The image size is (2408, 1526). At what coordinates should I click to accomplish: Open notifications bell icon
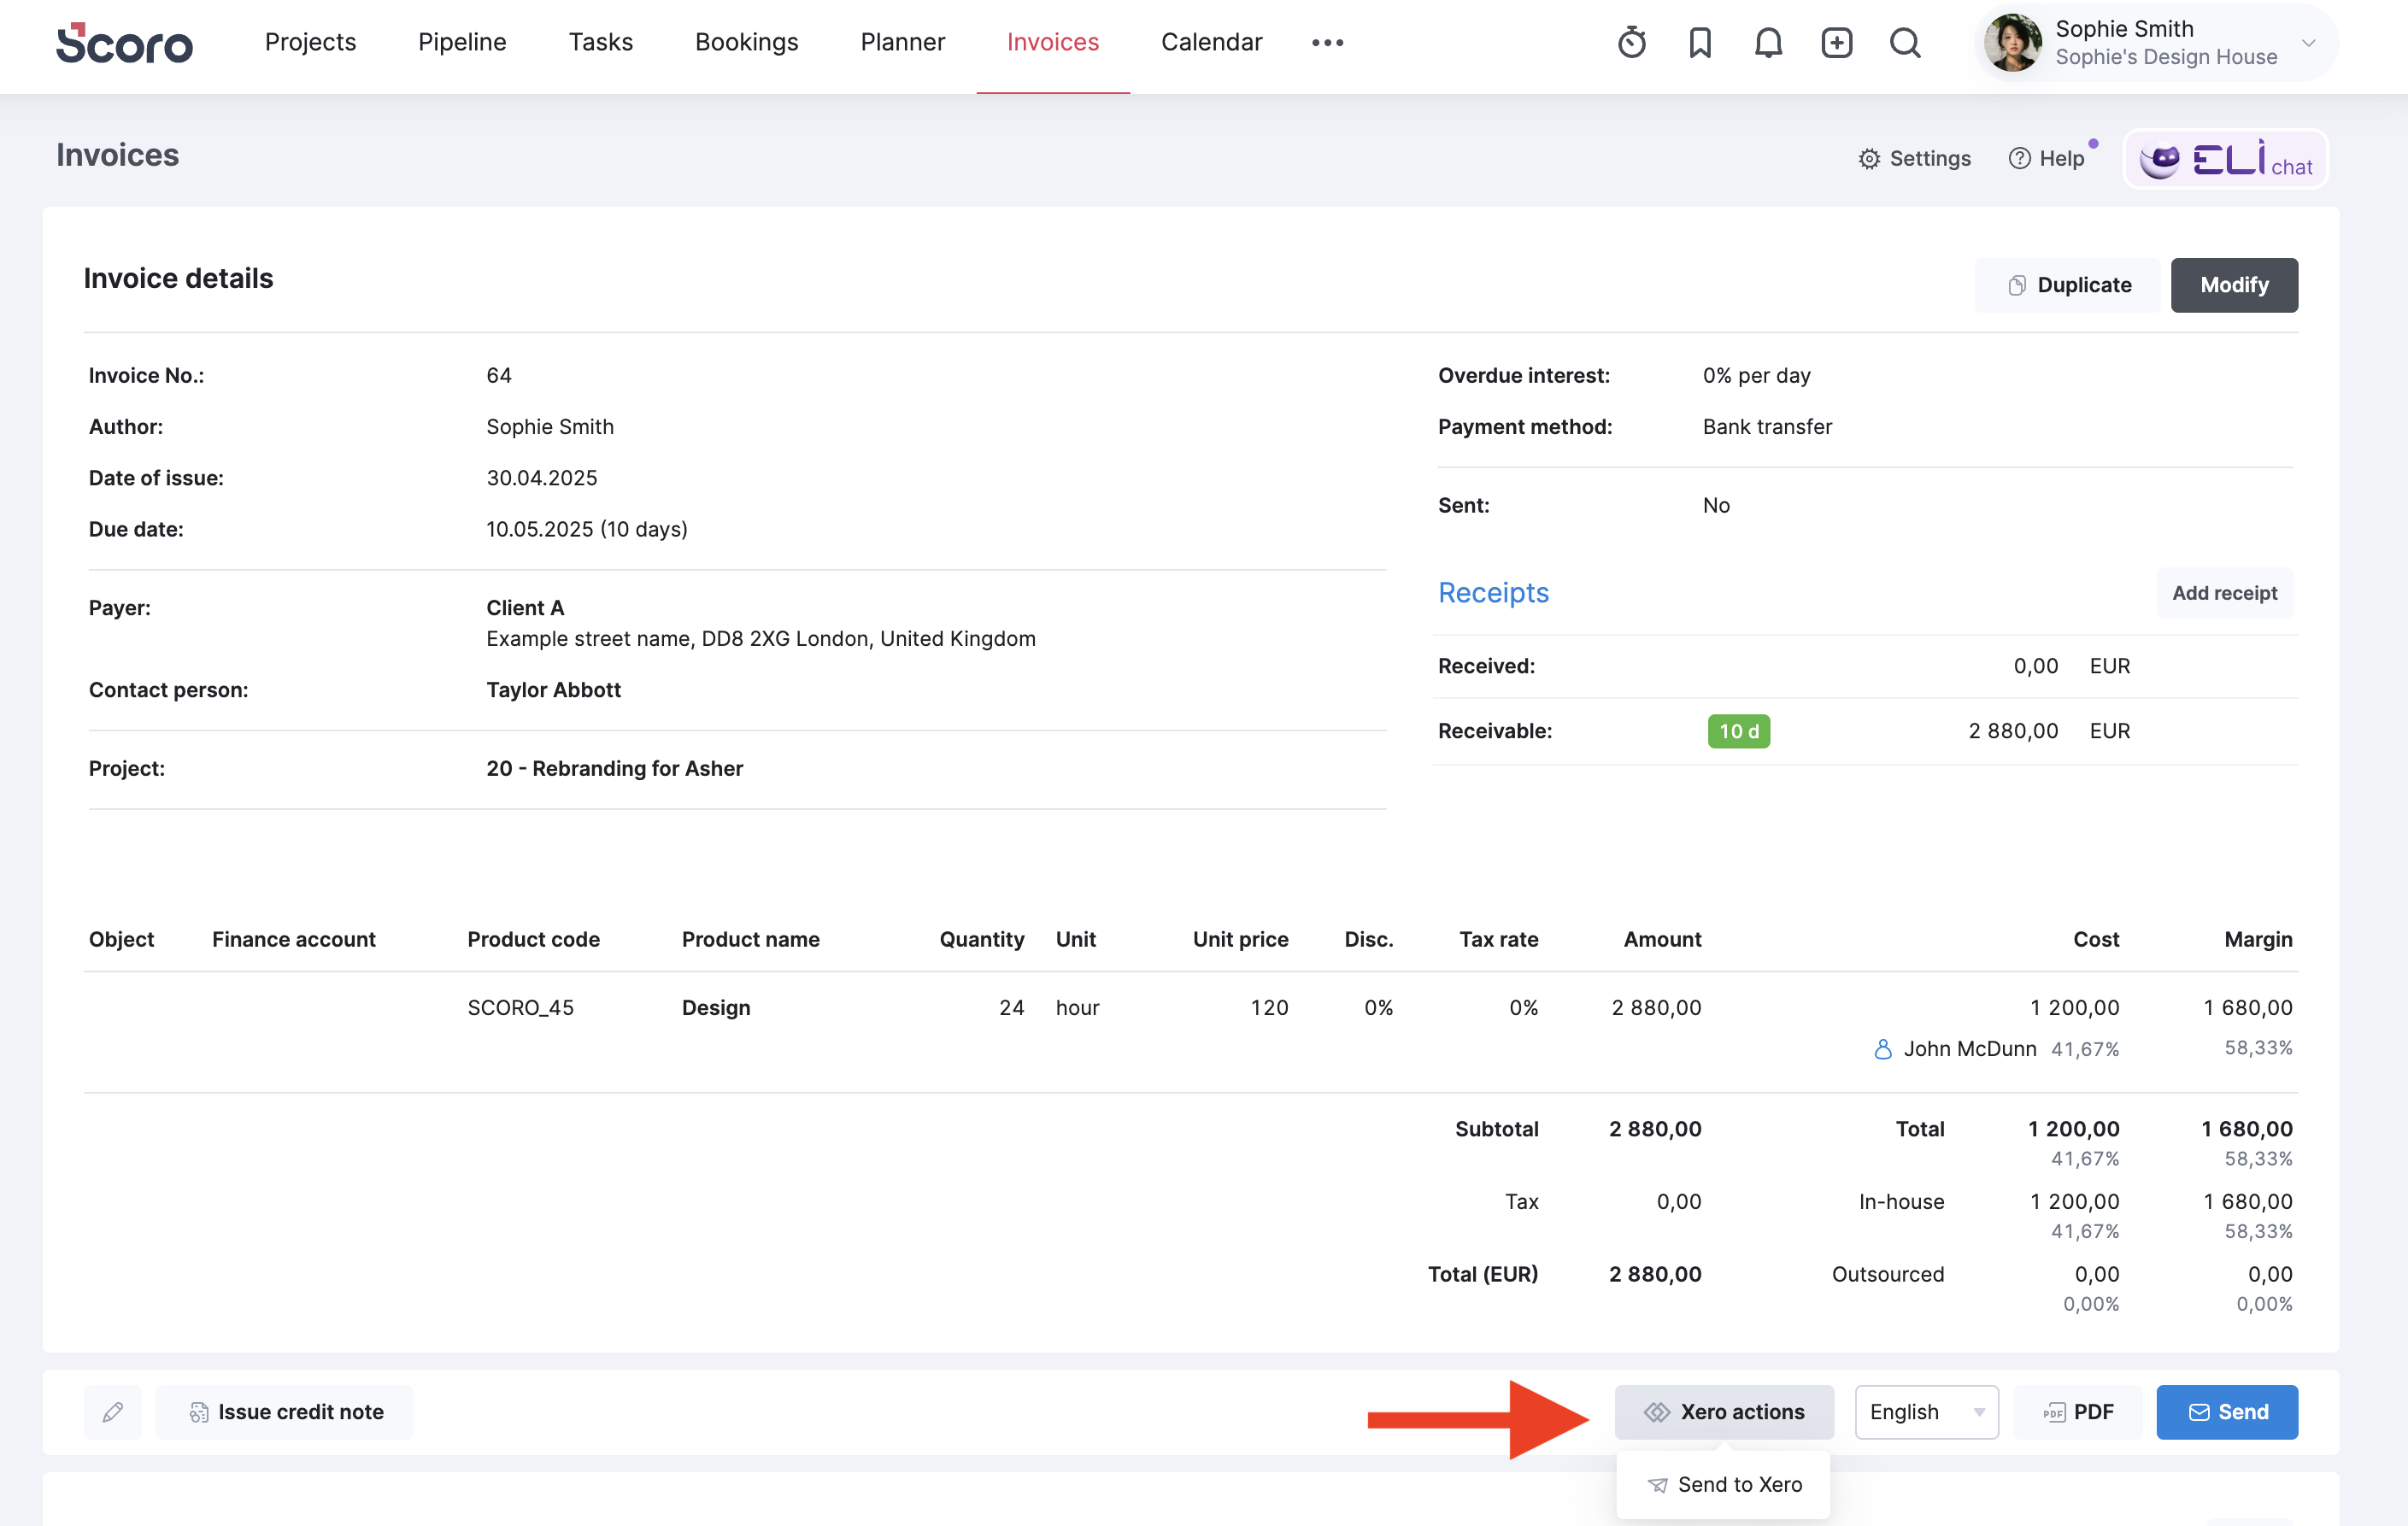pos(1768,43)
